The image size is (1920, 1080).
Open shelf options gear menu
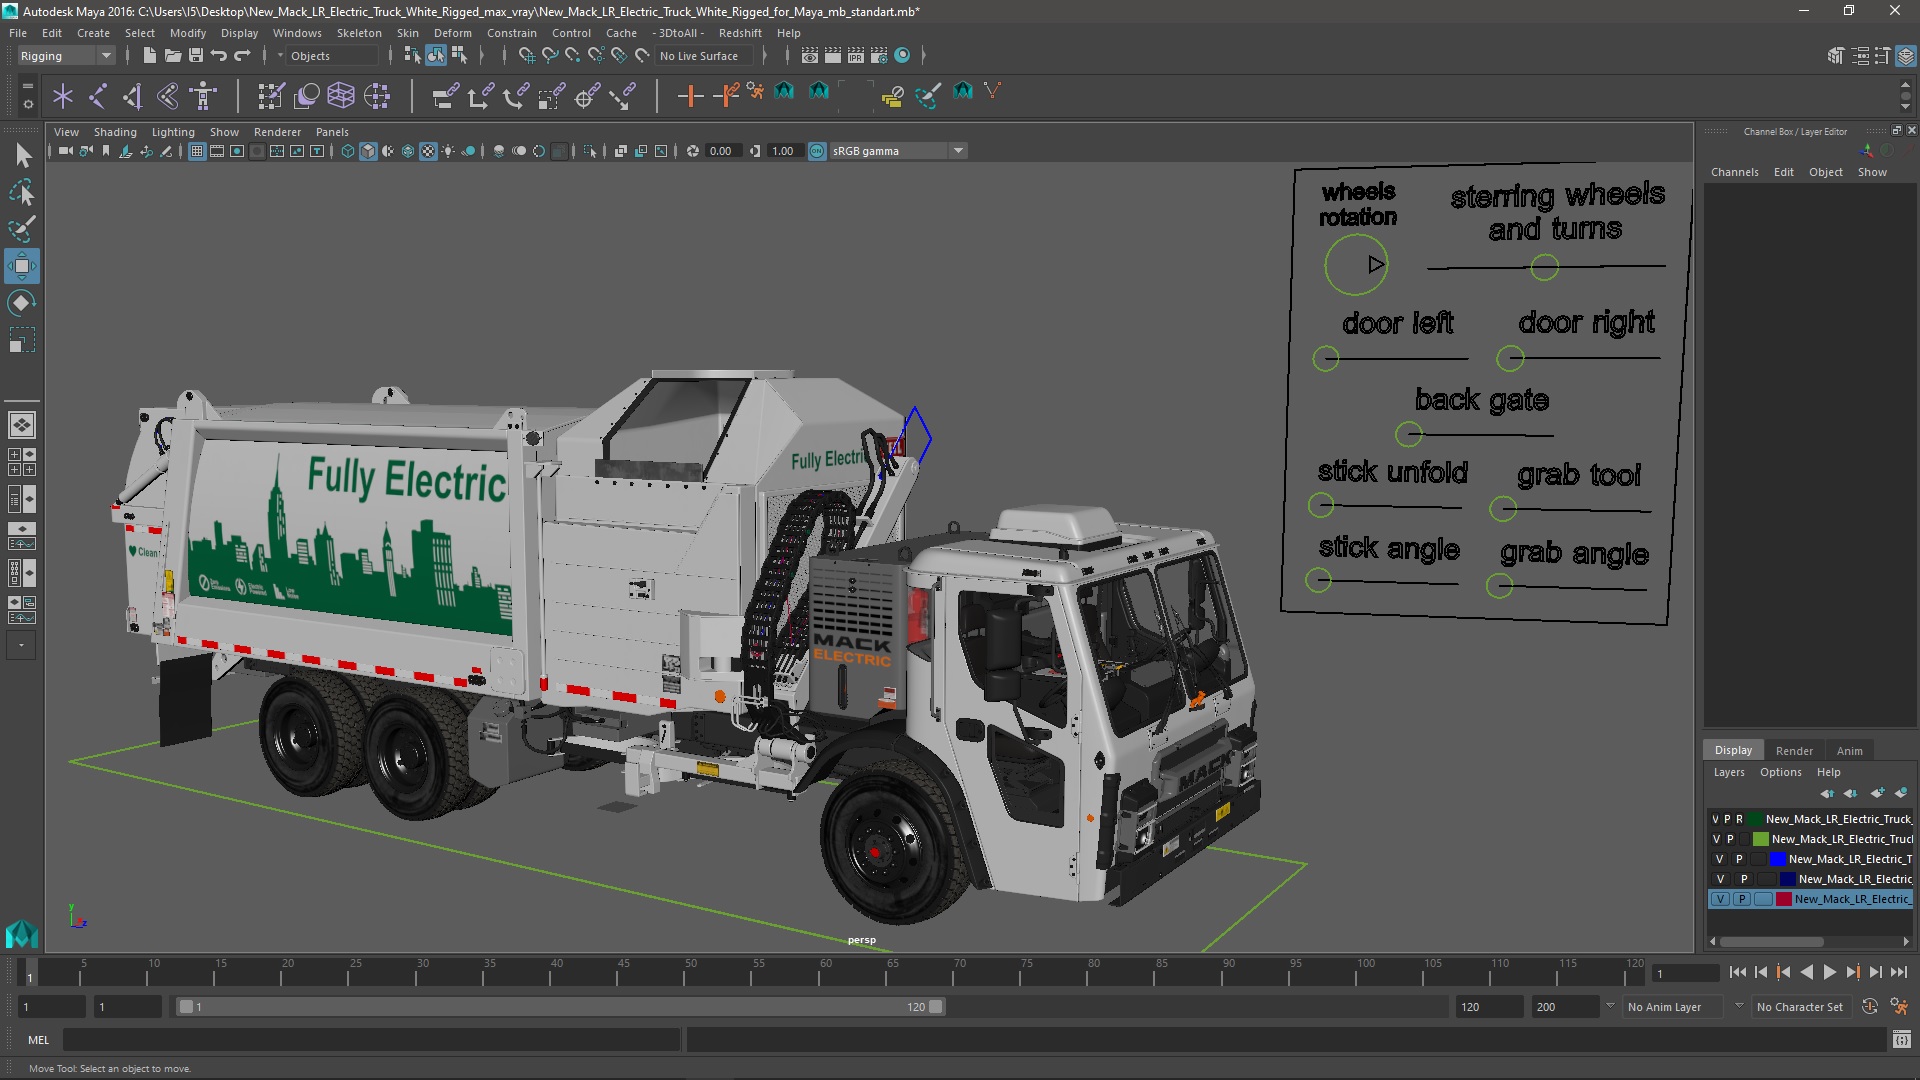point(27,102)
